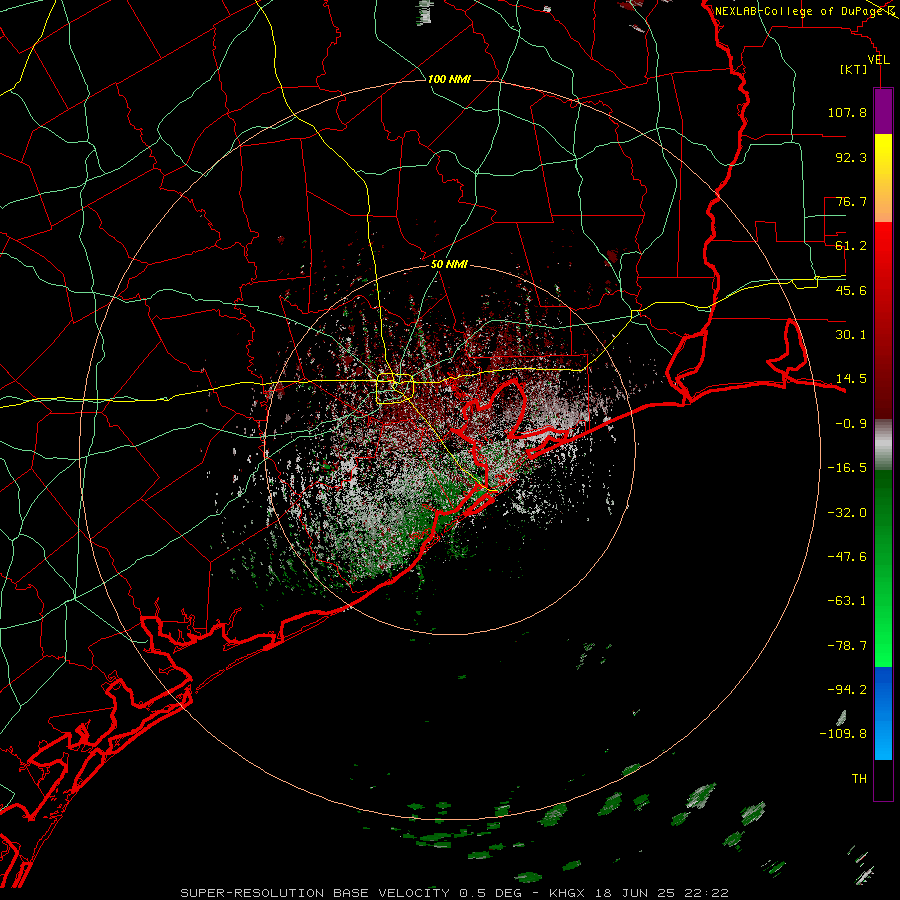Click the -63.1 velocity scale value
900x900 pixels.
[847, 601]
